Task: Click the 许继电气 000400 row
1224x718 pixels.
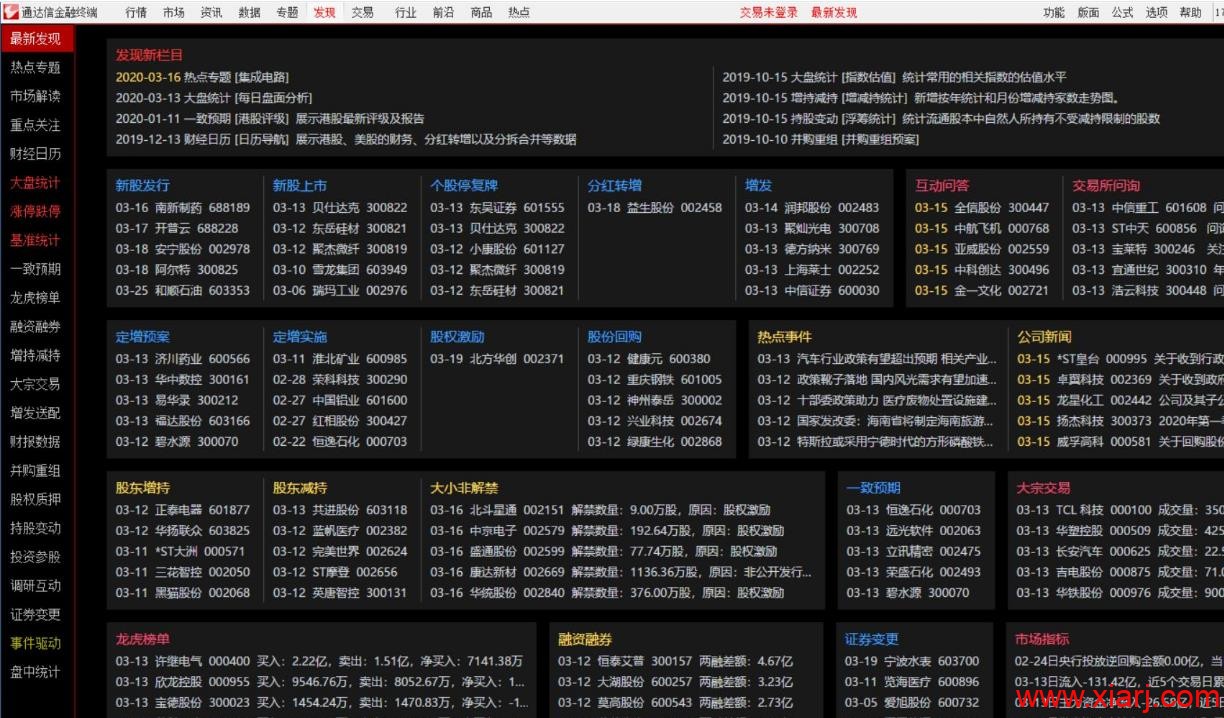Action: [320, 661]
